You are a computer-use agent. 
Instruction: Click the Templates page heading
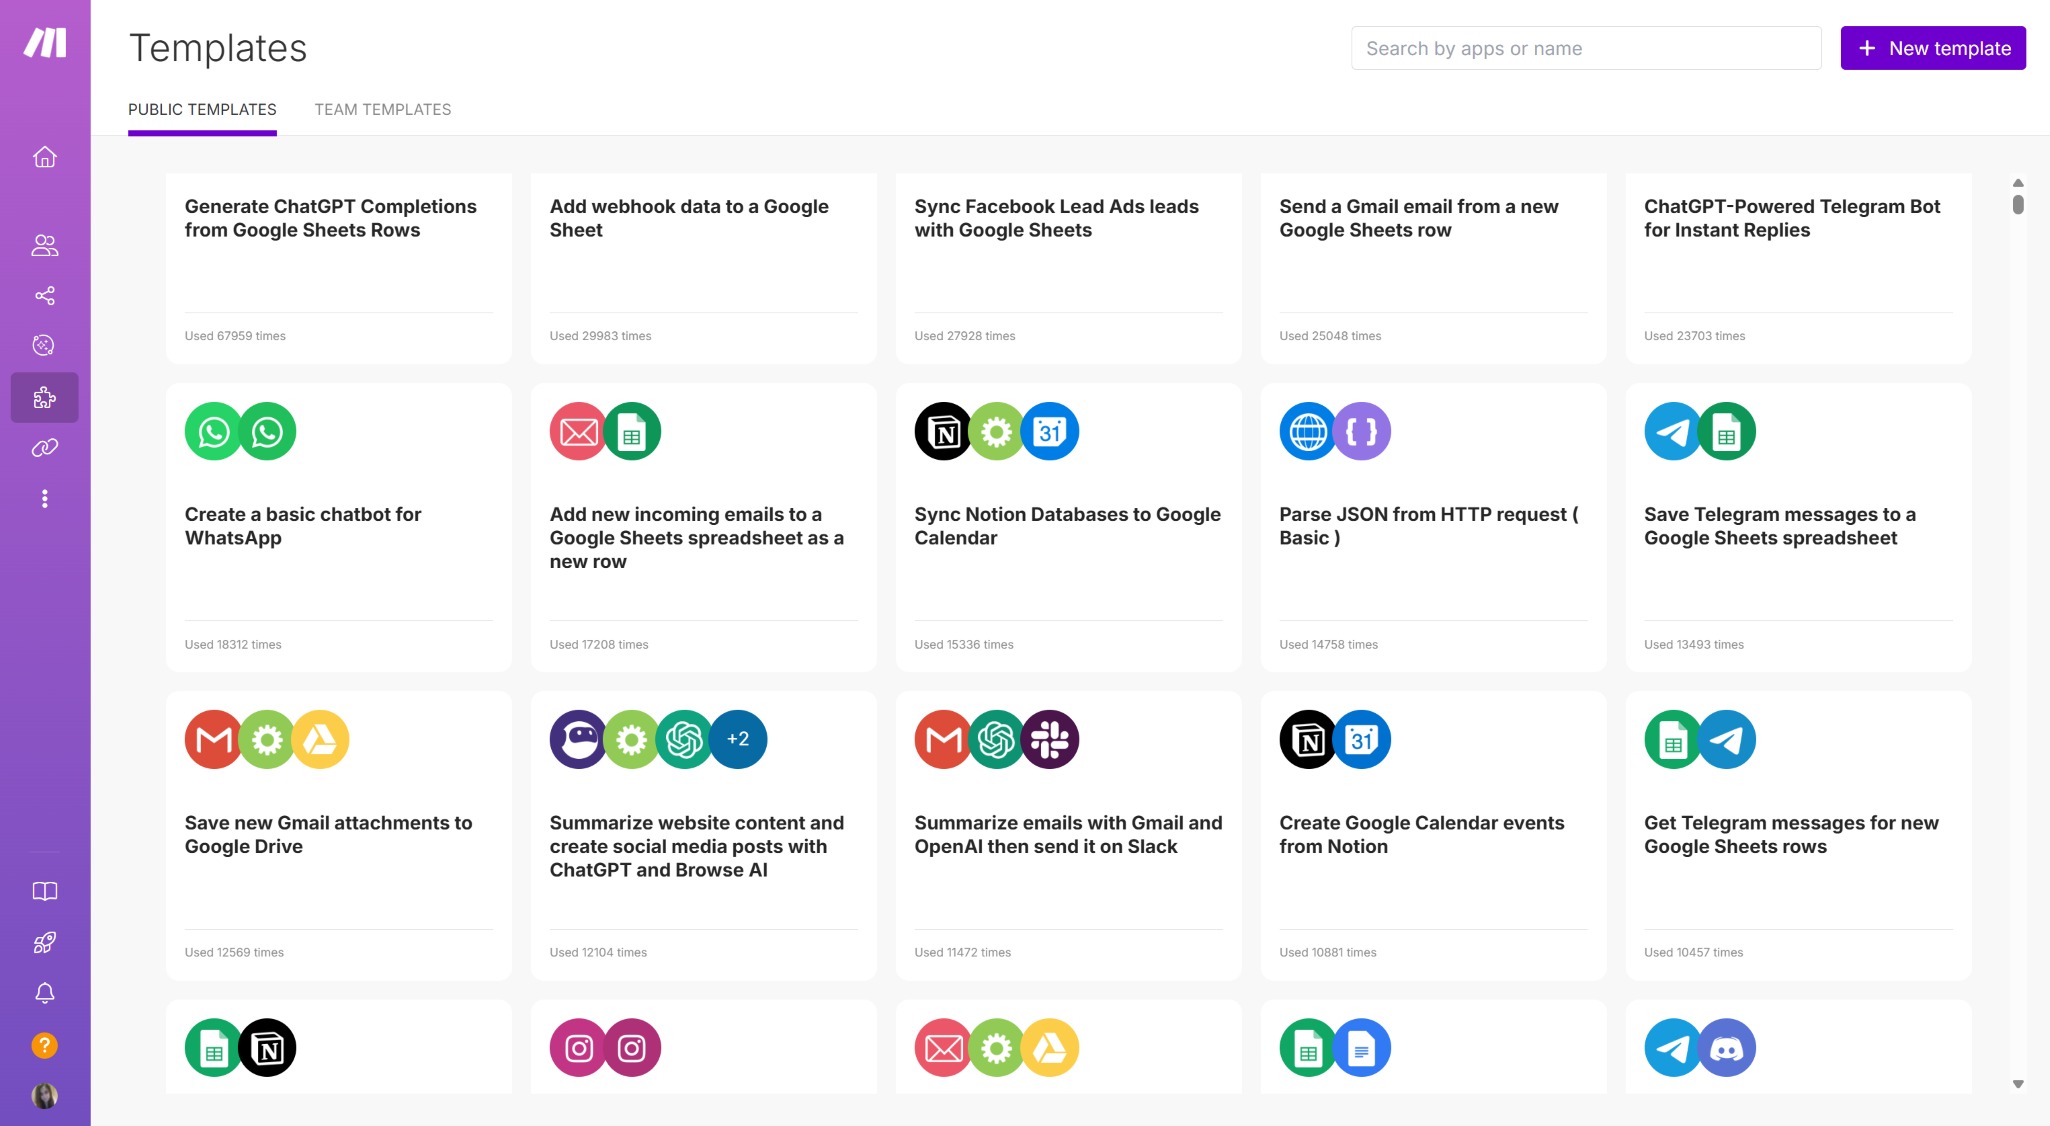pyautogui.click(x=218, y=48)
